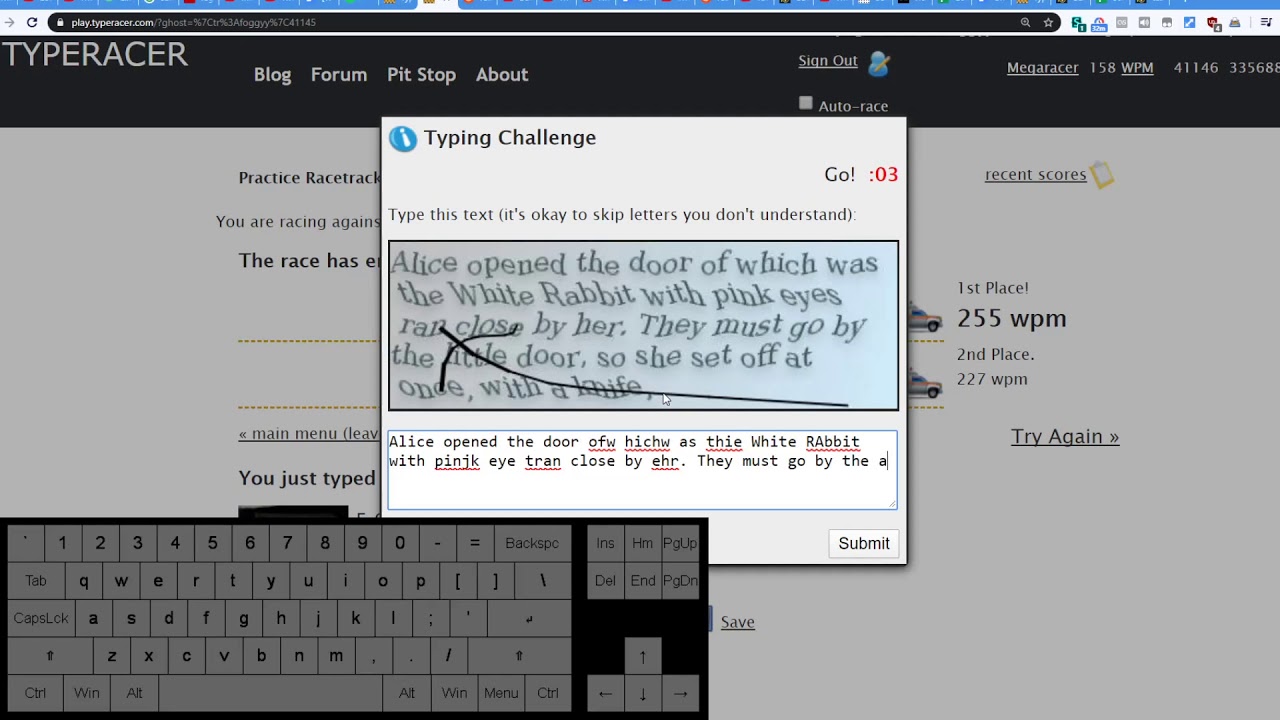Click the number 1 key on the on-screen keyboard

[62, 543]
